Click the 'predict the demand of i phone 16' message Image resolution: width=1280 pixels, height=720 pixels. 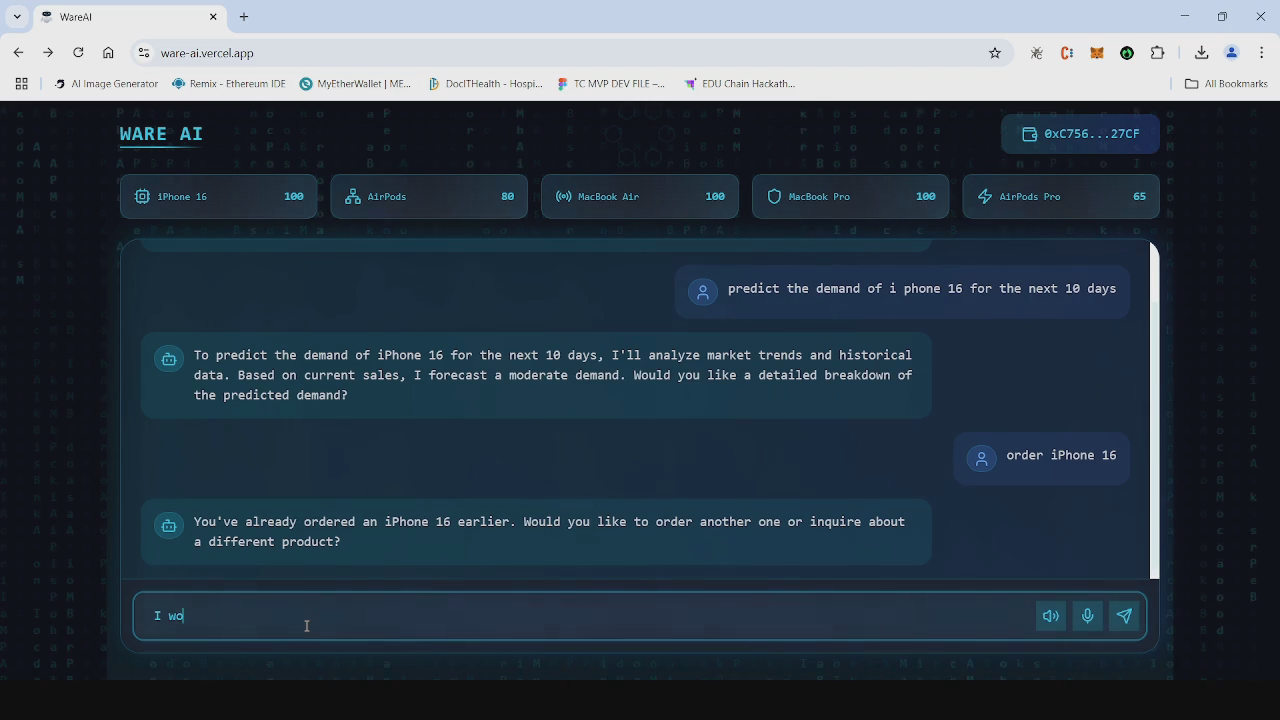(922, 288)
